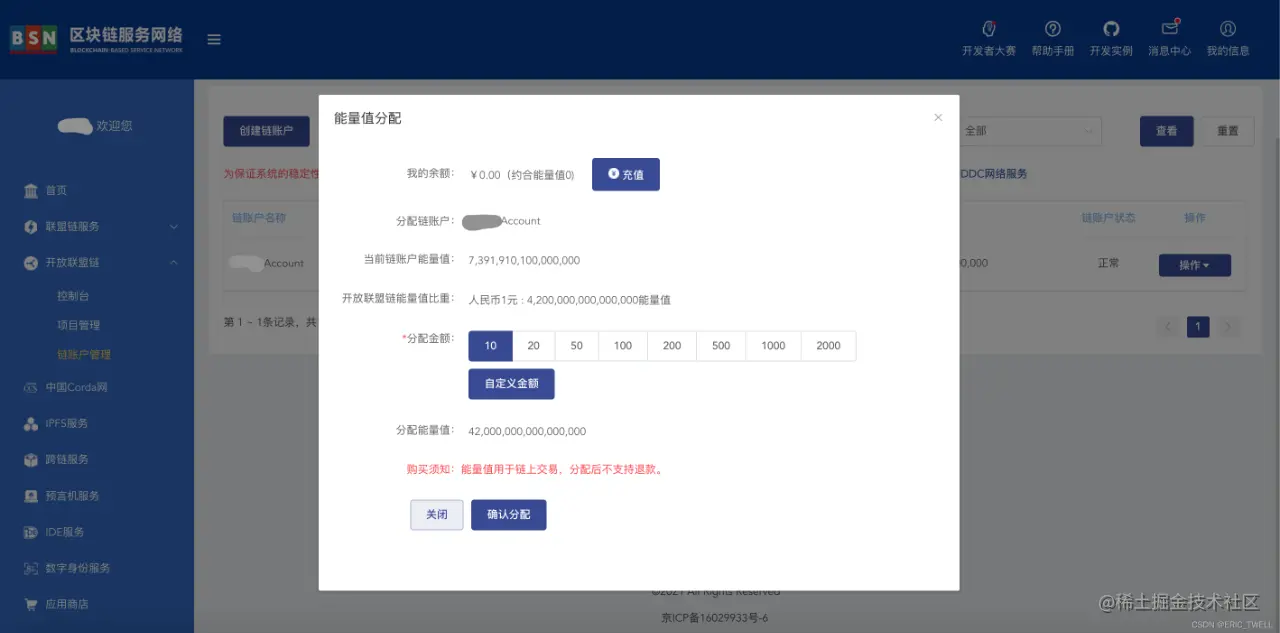Click the 开放联盟链 sidebar icon

(x=31, y=263)
